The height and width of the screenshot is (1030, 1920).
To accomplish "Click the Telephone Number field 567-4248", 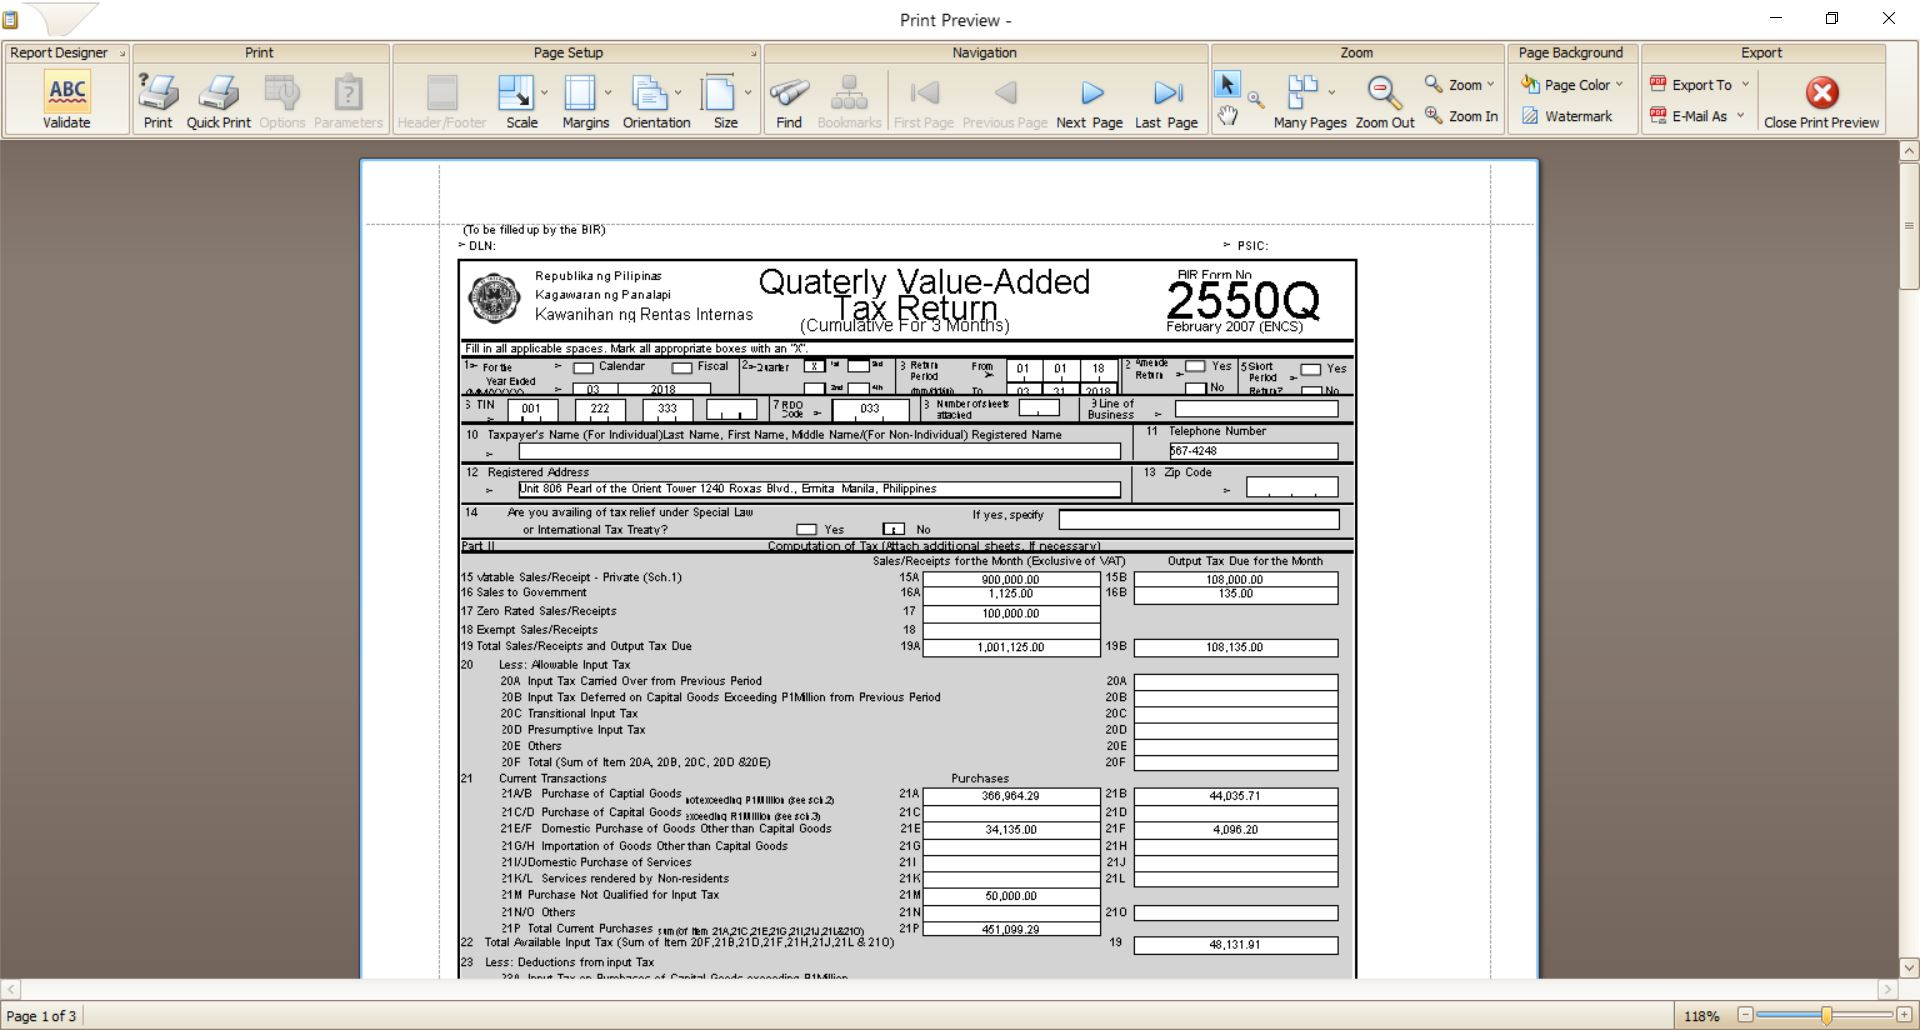I will (x=1253, y=451).
